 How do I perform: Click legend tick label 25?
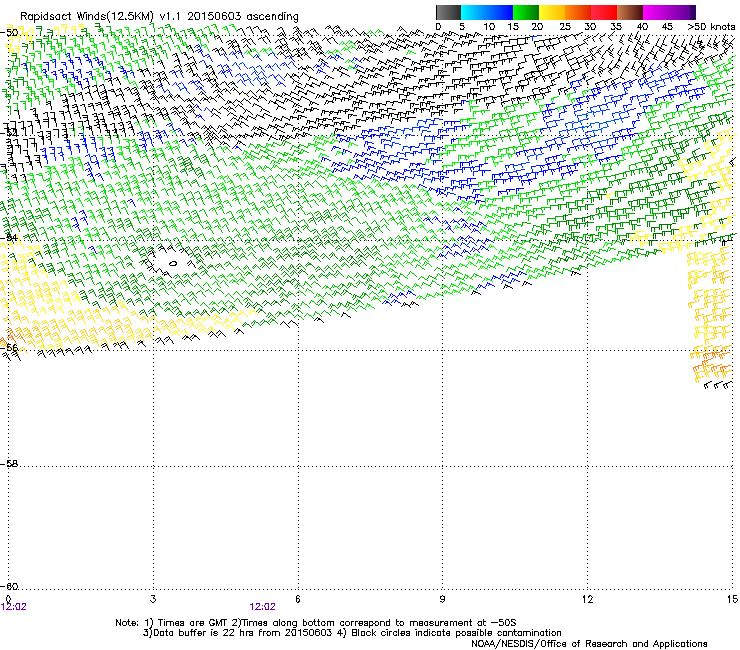coord(564,27)
